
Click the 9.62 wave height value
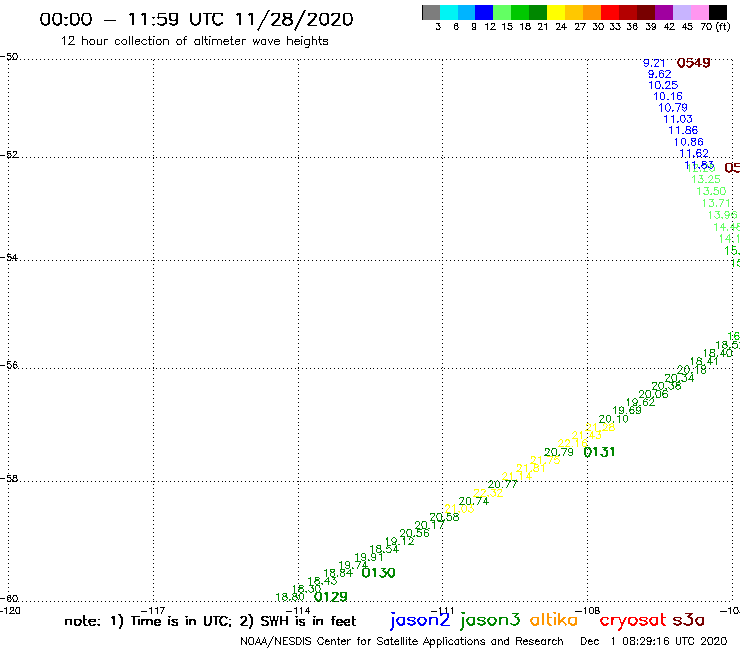pyautogui.click(x=659, y=74)
